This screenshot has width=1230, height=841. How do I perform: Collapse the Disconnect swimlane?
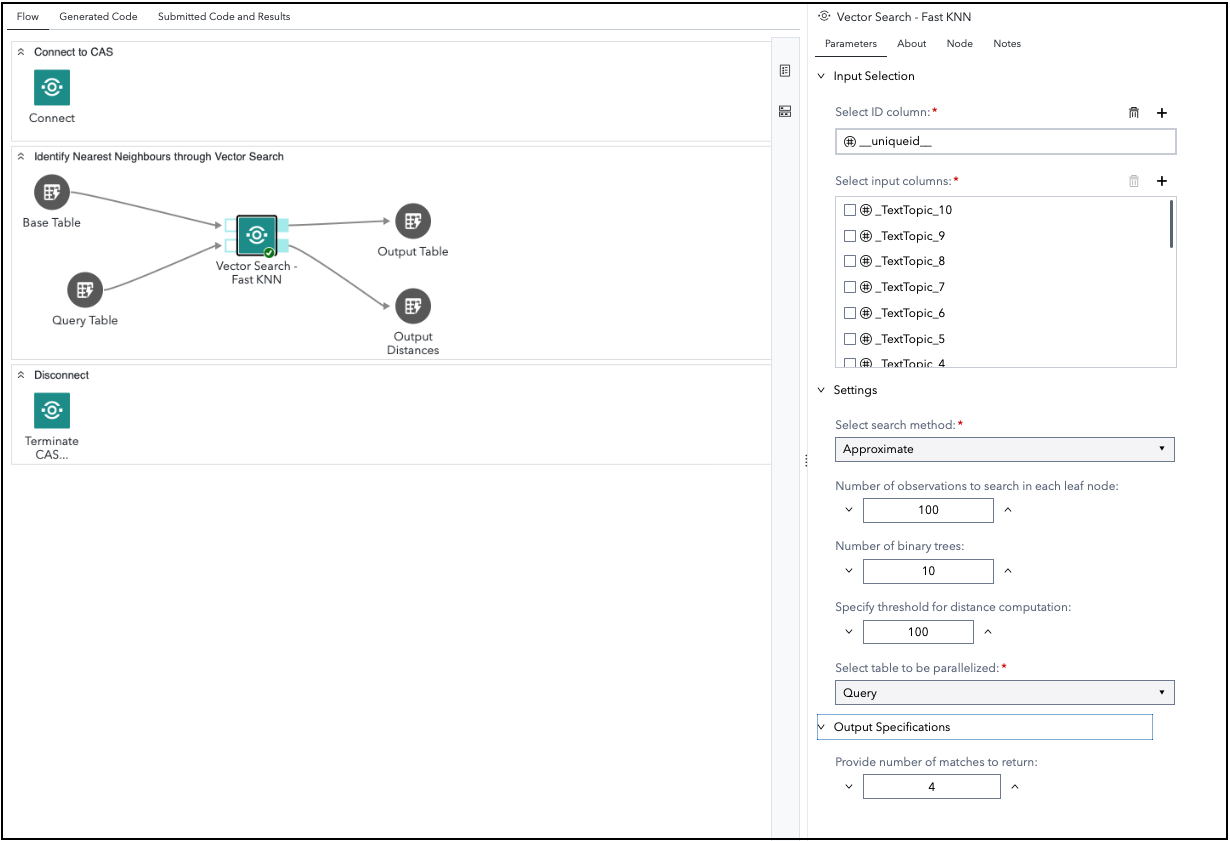pos(21,375)
